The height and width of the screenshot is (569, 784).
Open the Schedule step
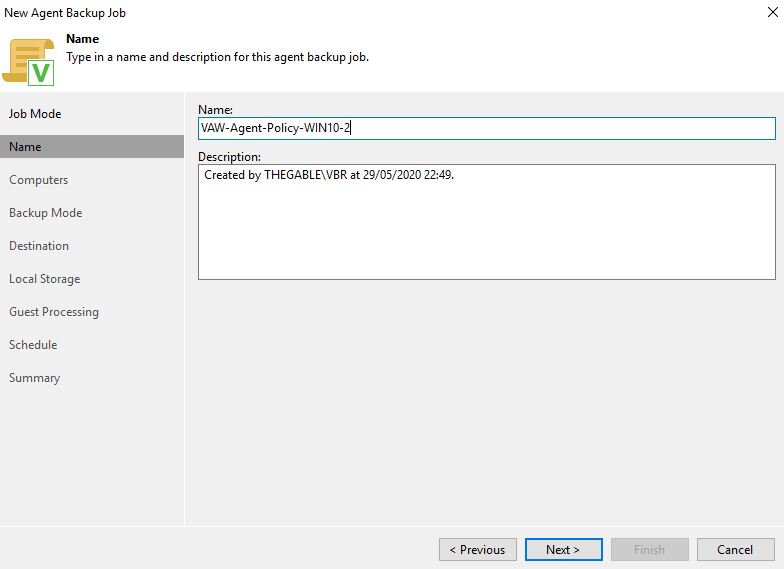point(33,344)
